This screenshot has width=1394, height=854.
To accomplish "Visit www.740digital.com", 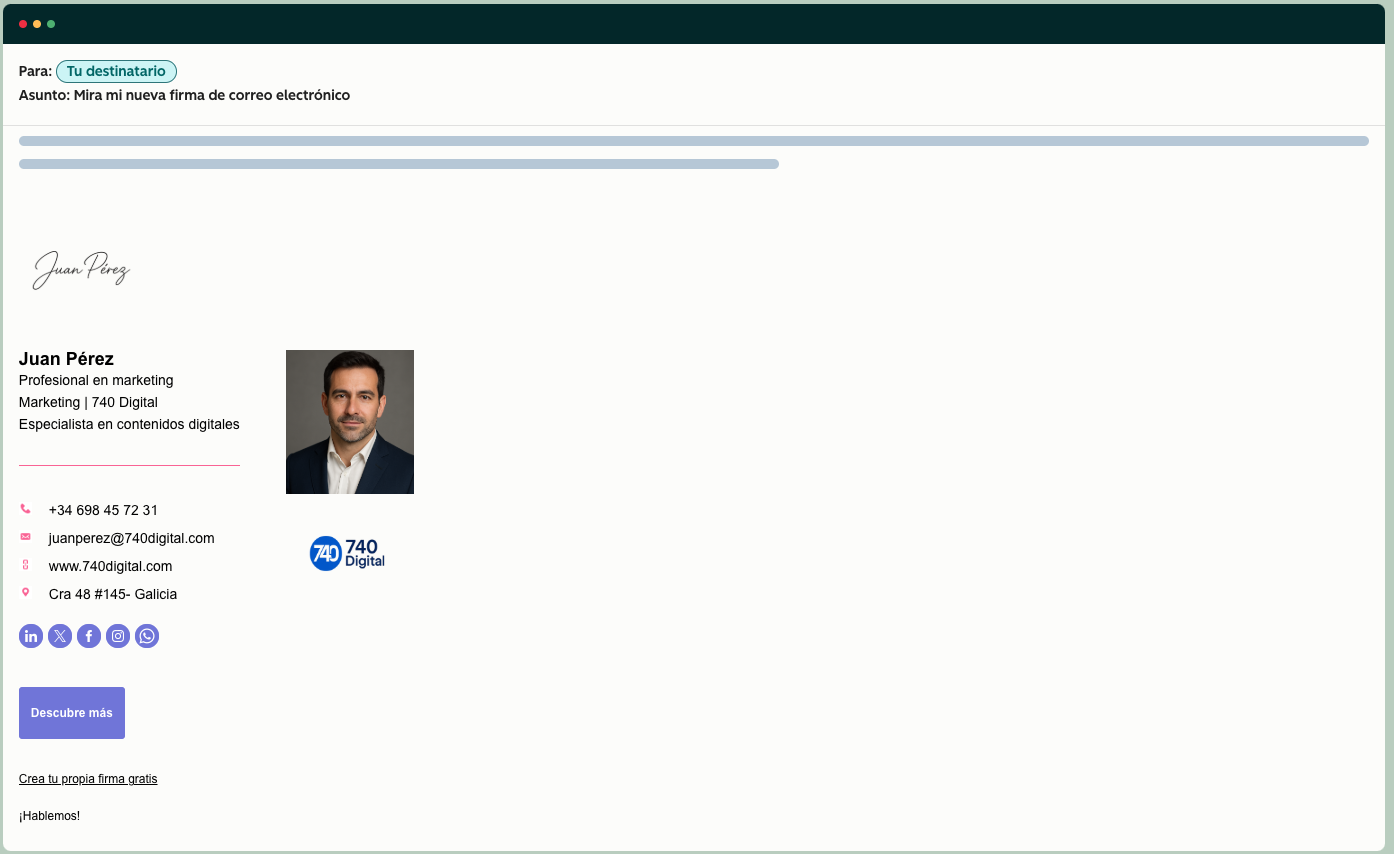I will tap(110, 566).
